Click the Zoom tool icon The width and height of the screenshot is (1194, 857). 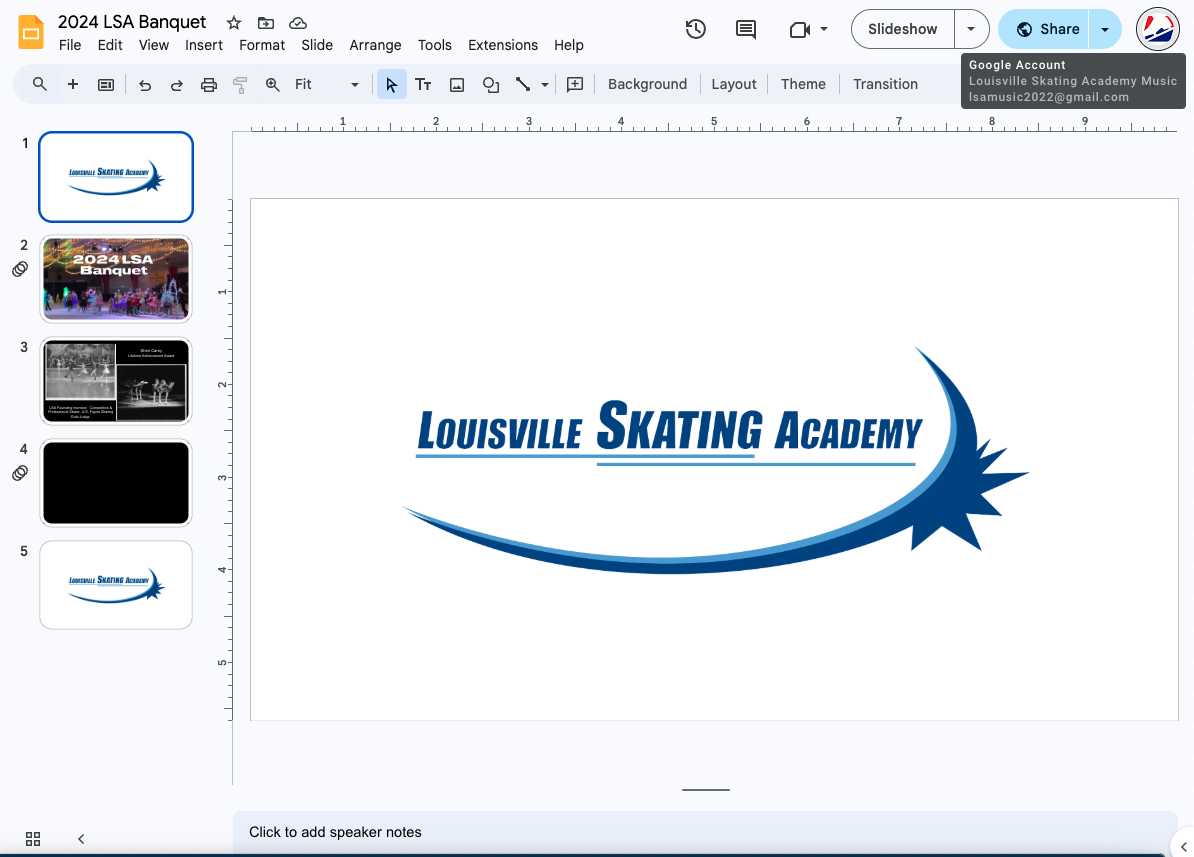[x=272, y=85]
